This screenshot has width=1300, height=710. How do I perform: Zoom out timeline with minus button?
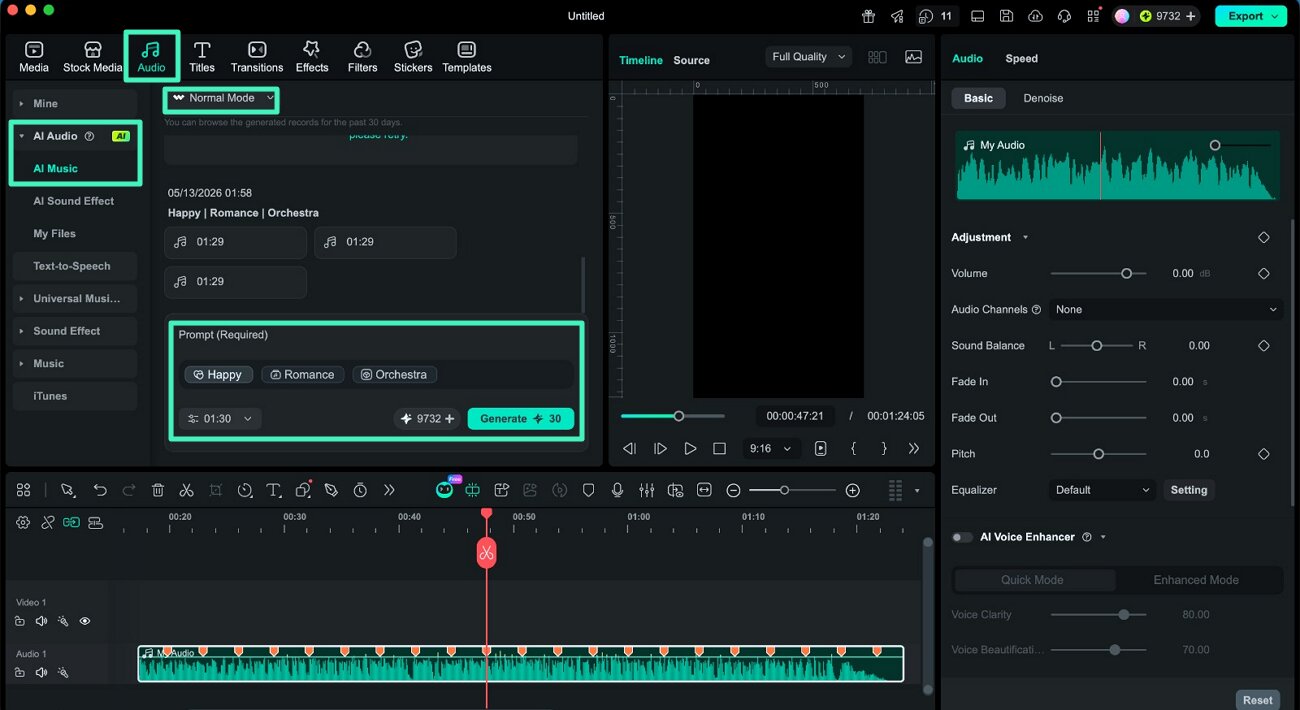tap(733, 490)
